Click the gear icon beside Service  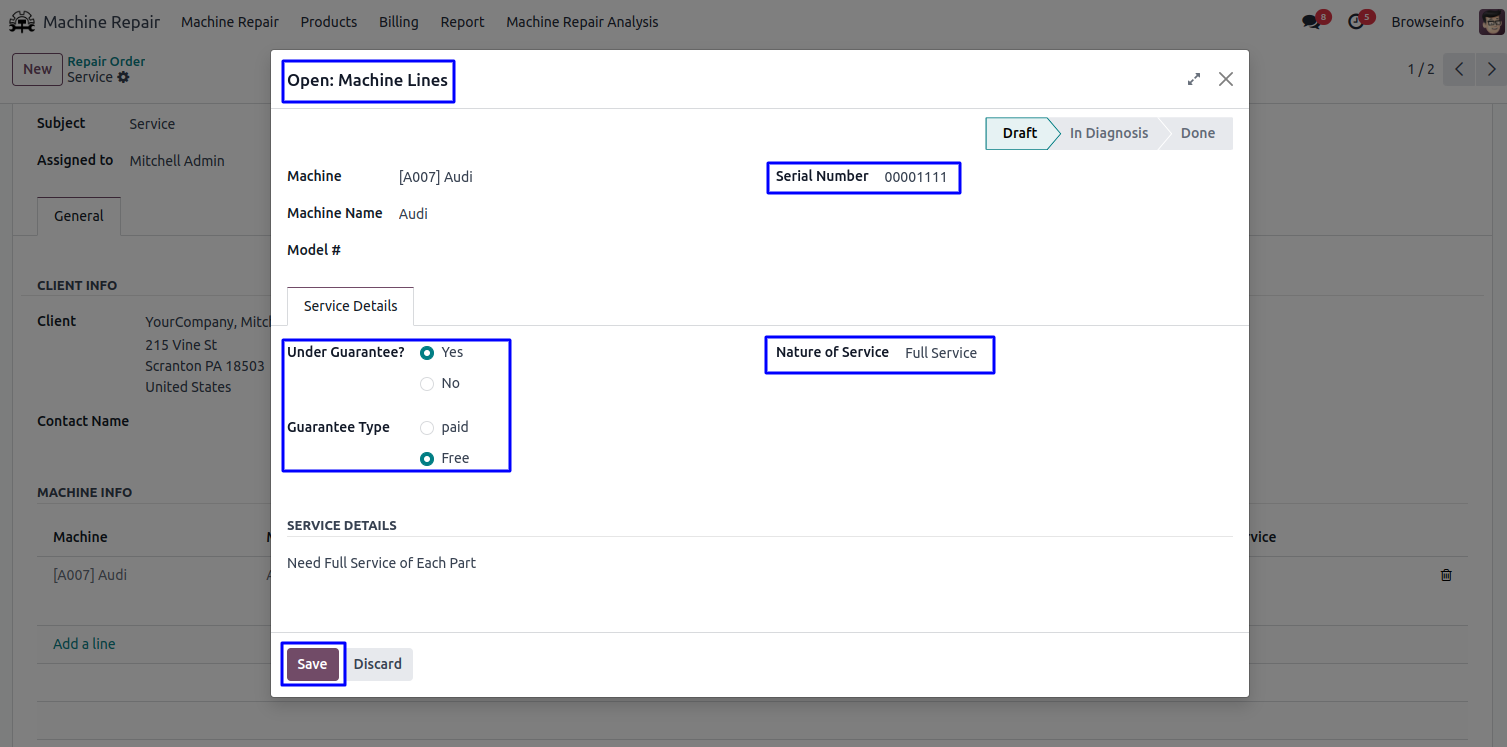click(x=124, y=77)
